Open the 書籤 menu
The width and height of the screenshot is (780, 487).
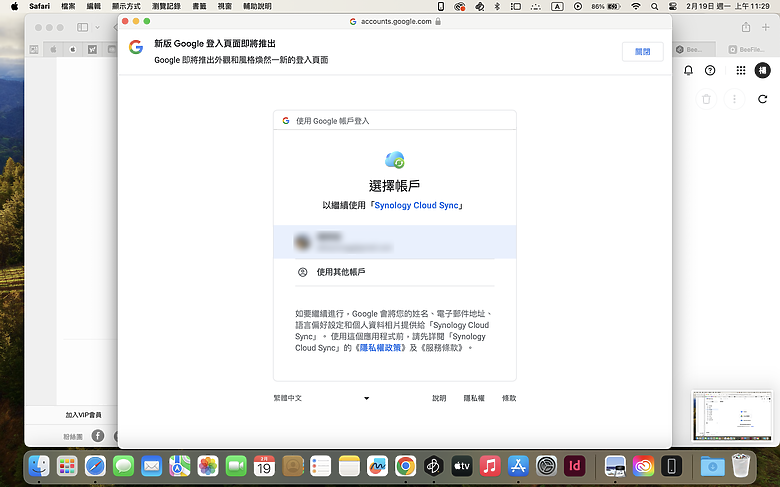click(199, 6)
